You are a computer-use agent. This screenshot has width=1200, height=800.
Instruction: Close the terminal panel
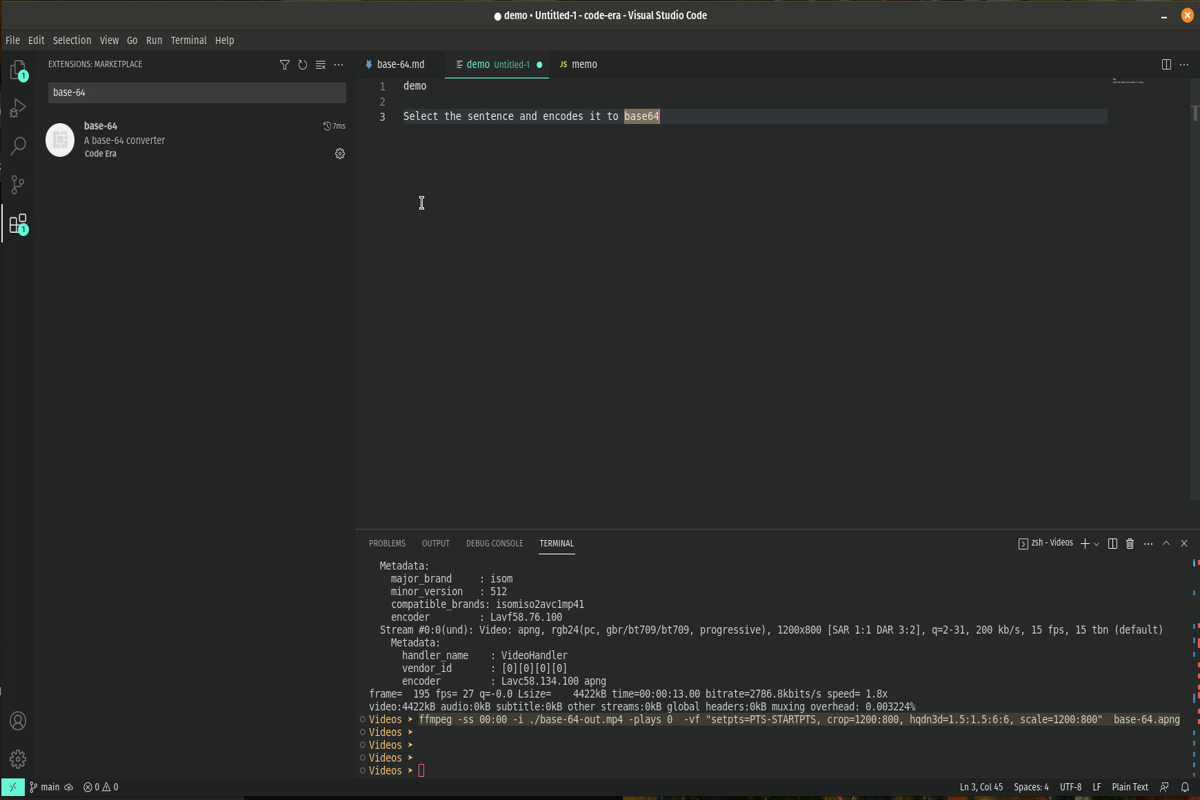click(1184, 544)
